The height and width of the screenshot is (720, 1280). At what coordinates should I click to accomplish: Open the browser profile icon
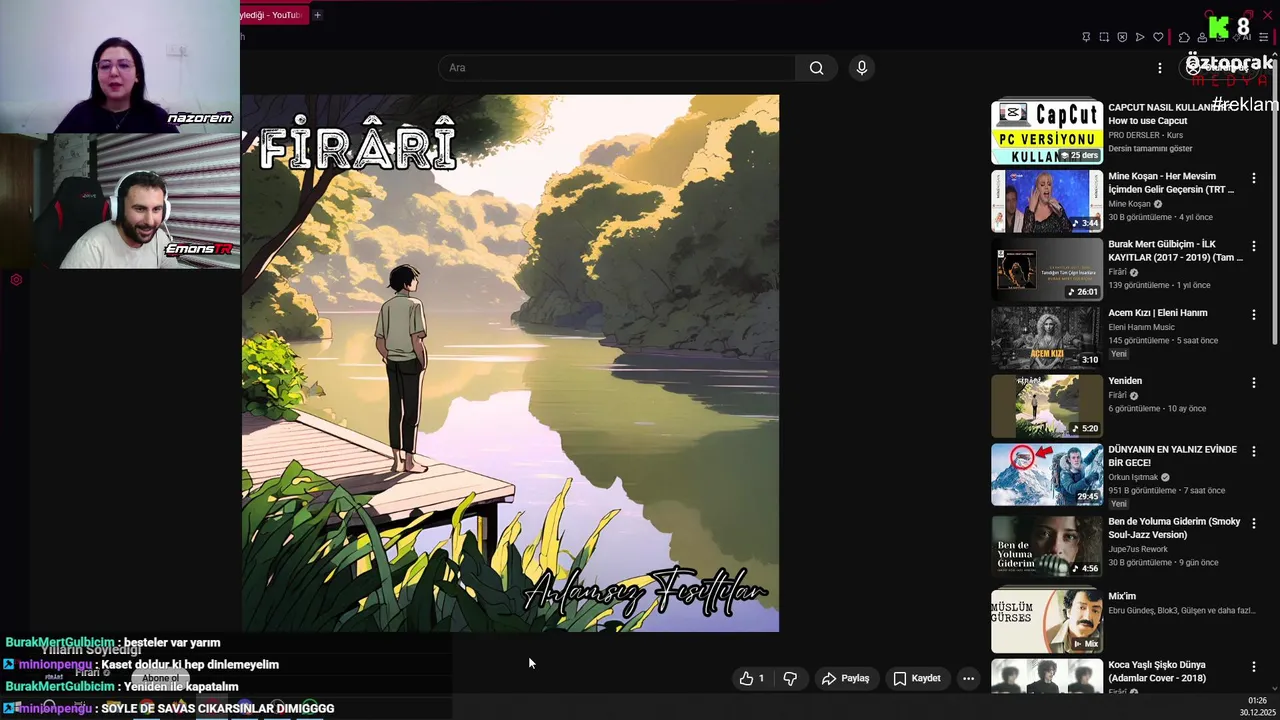(1202, 37)
